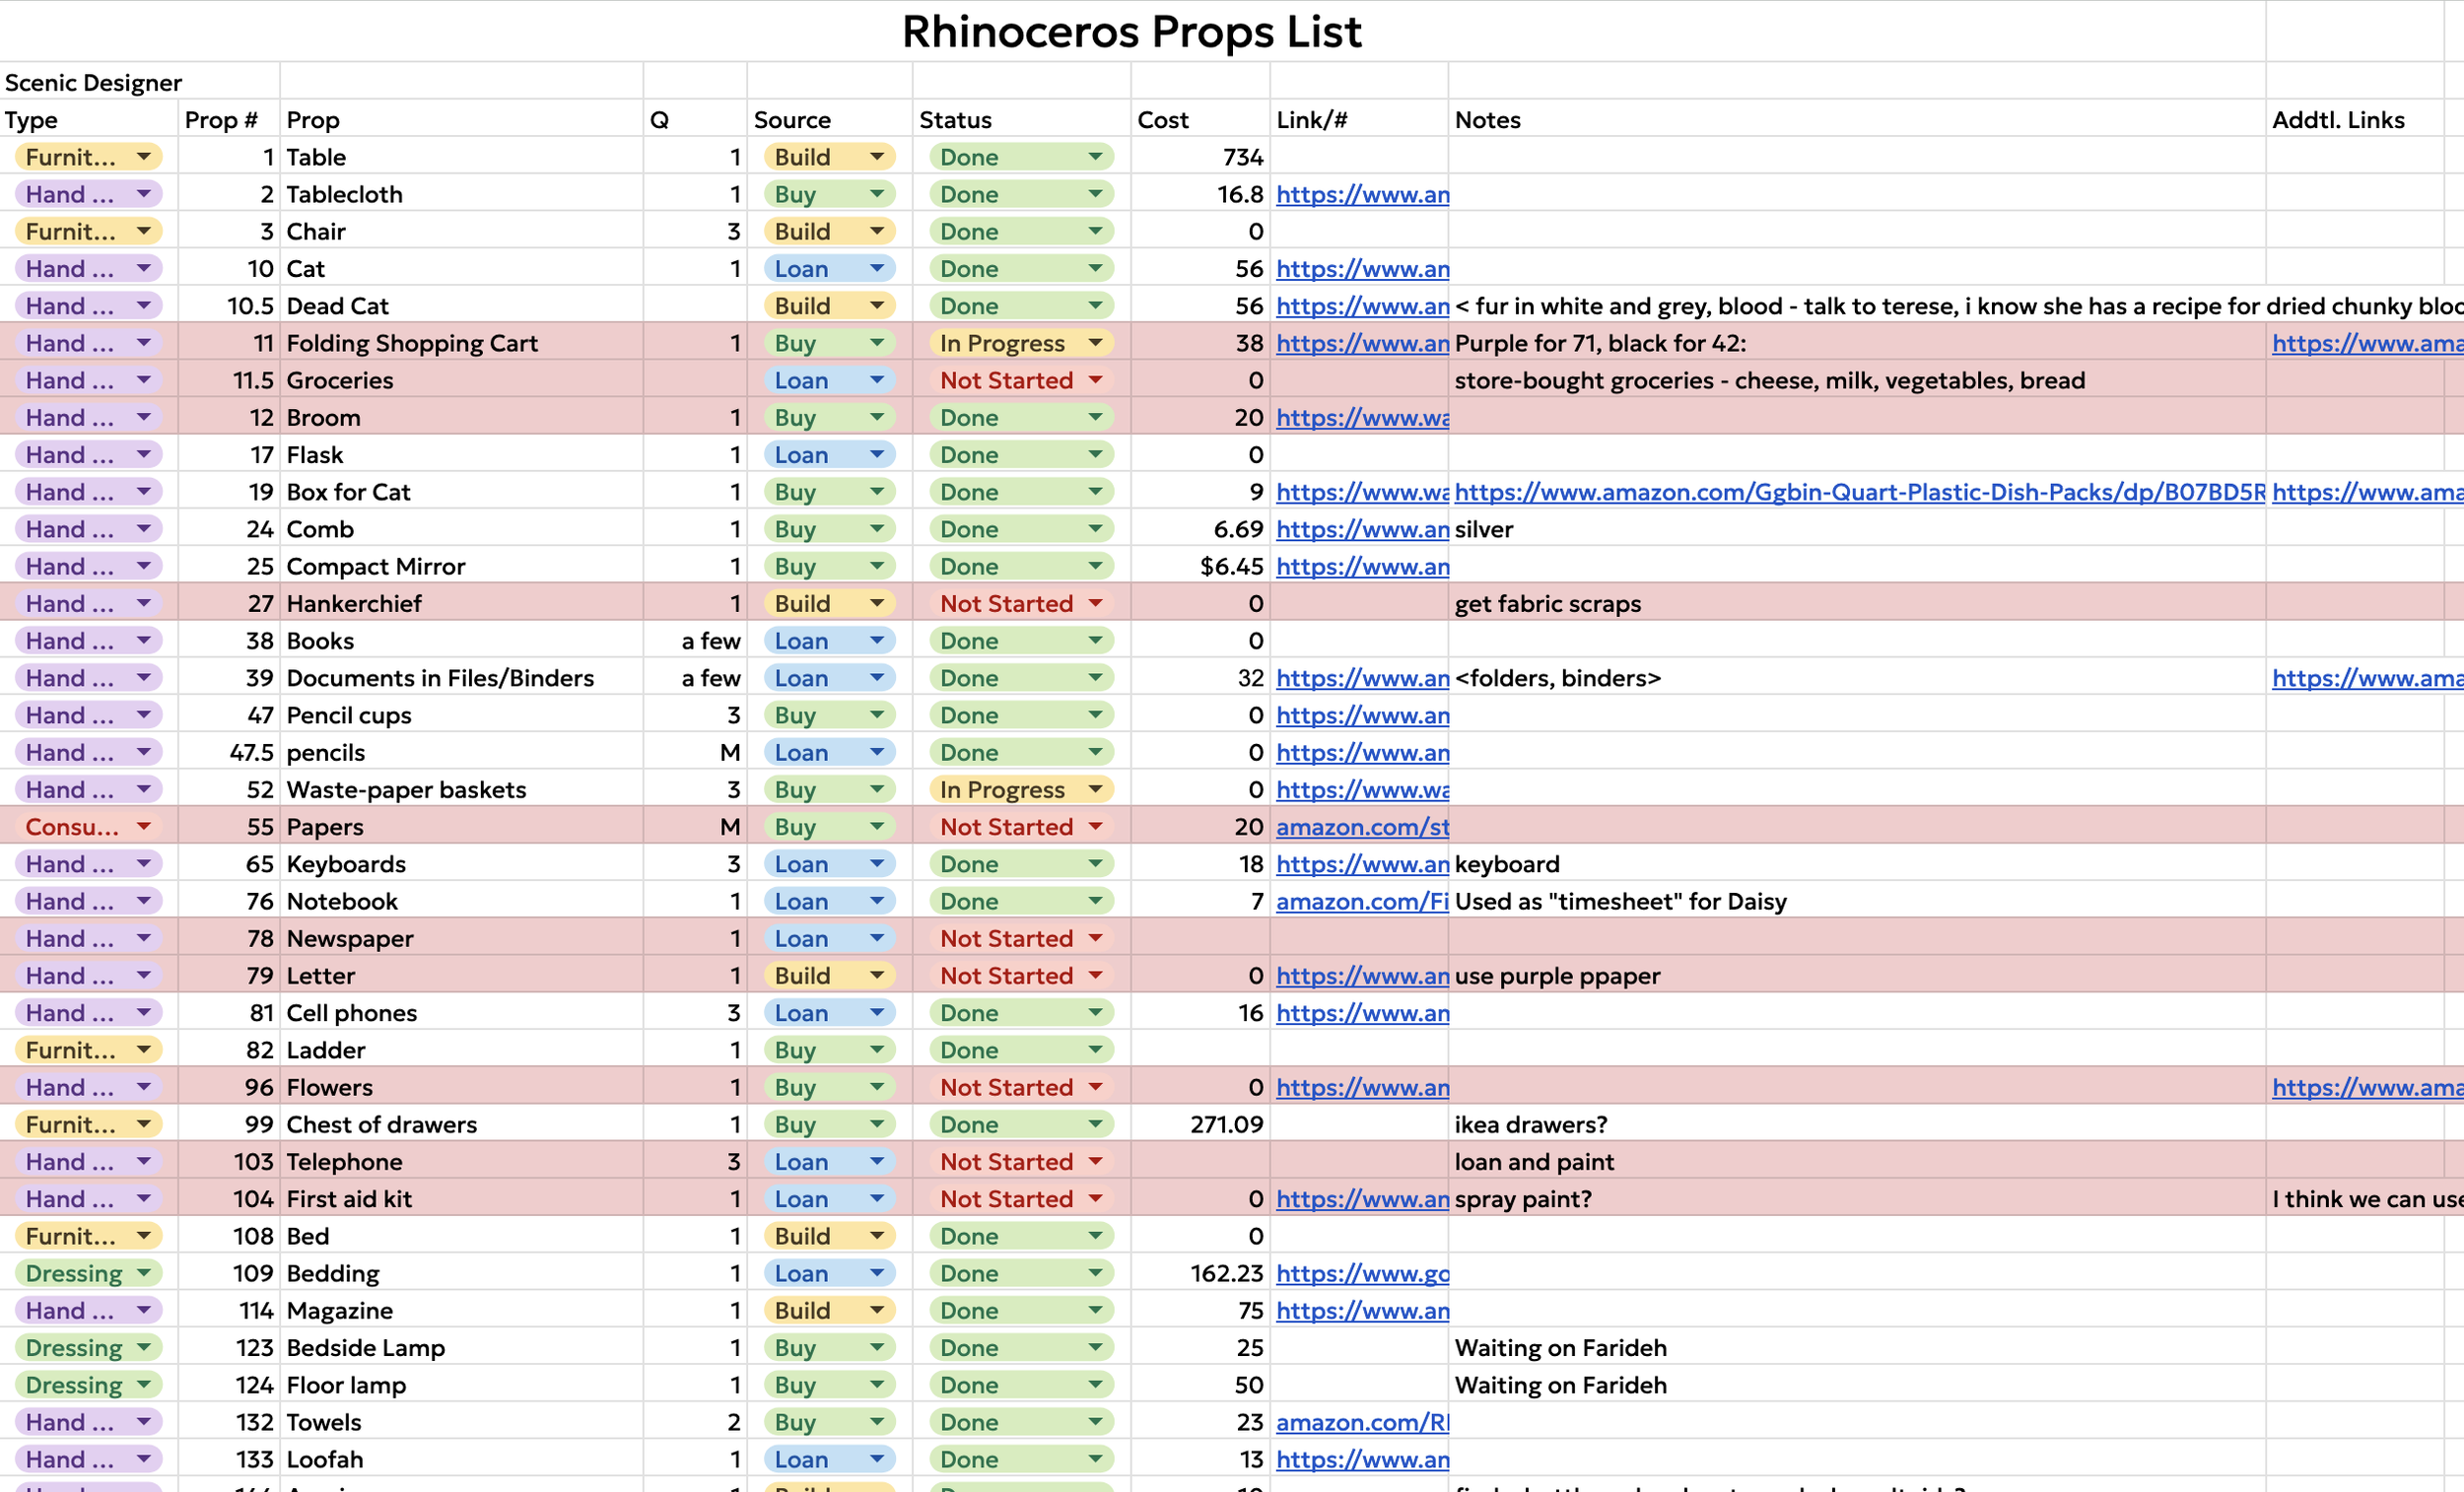Select the cost cell showing 271.09
2464x1492 pixels.
tap(1200, 1124)
